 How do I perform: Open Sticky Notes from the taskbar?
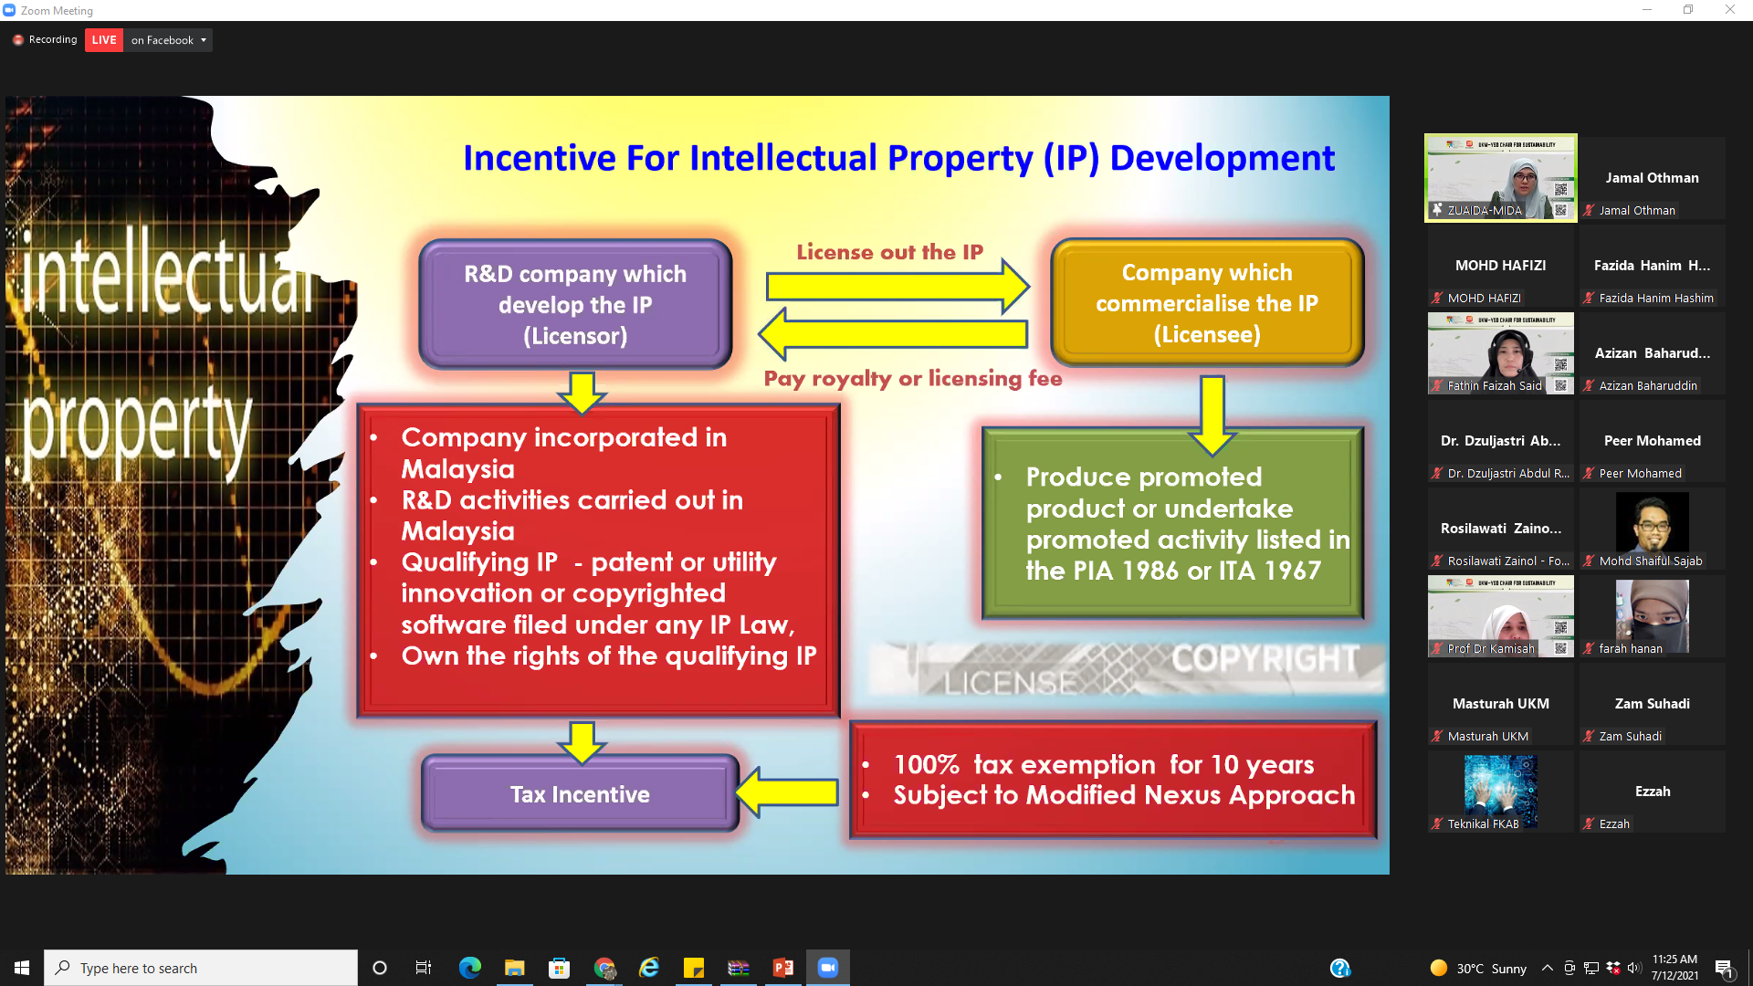click(x=693, y=968)
